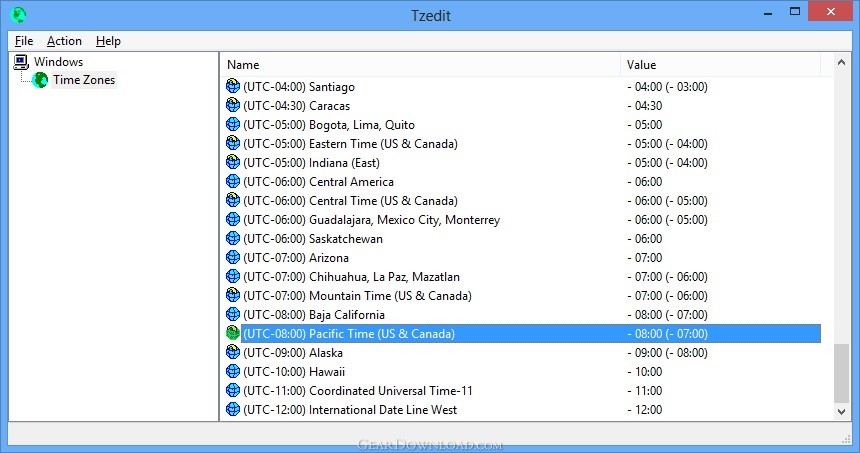
Task: Click the globe icon beside Saskatchewan
Action: 233,238
